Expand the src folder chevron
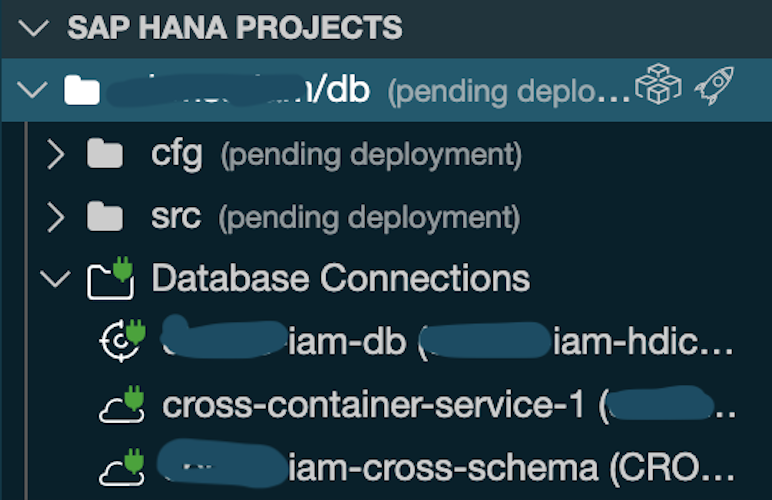The width and height of the screenshot is (772, 500). (55, 217)
